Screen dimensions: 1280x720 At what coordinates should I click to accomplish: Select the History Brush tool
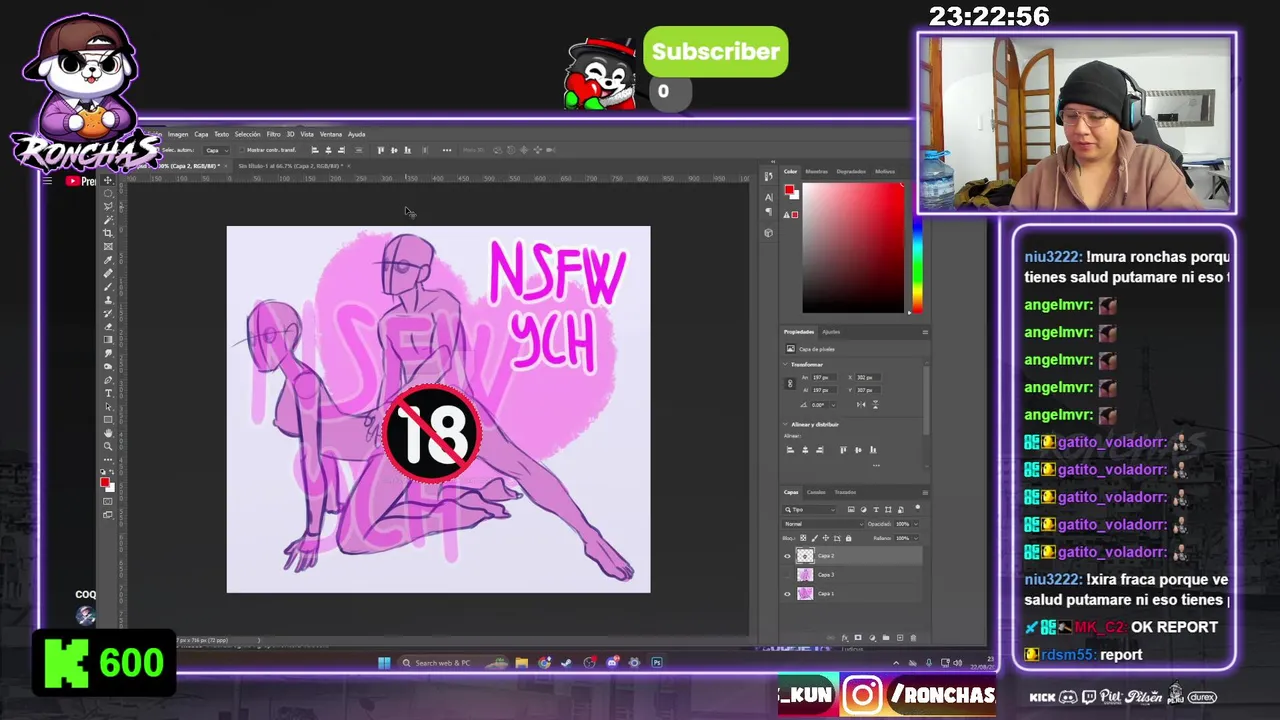tap(108, 313)
